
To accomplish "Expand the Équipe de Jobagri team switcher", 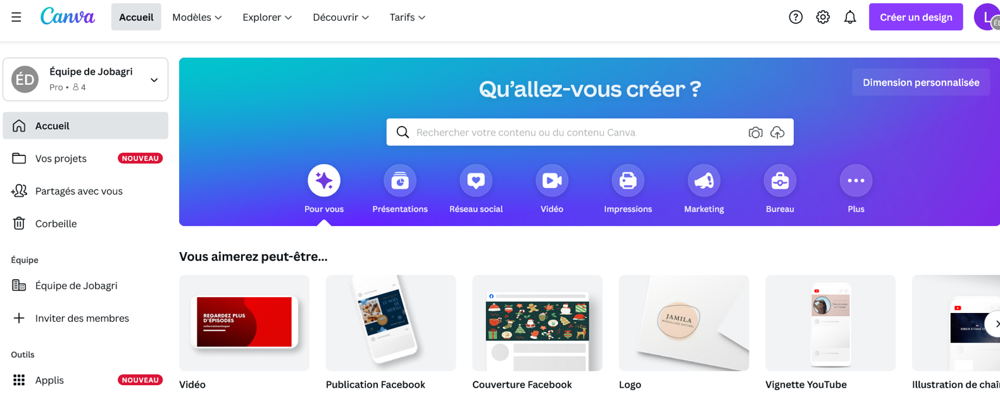I will click(85, 79).
